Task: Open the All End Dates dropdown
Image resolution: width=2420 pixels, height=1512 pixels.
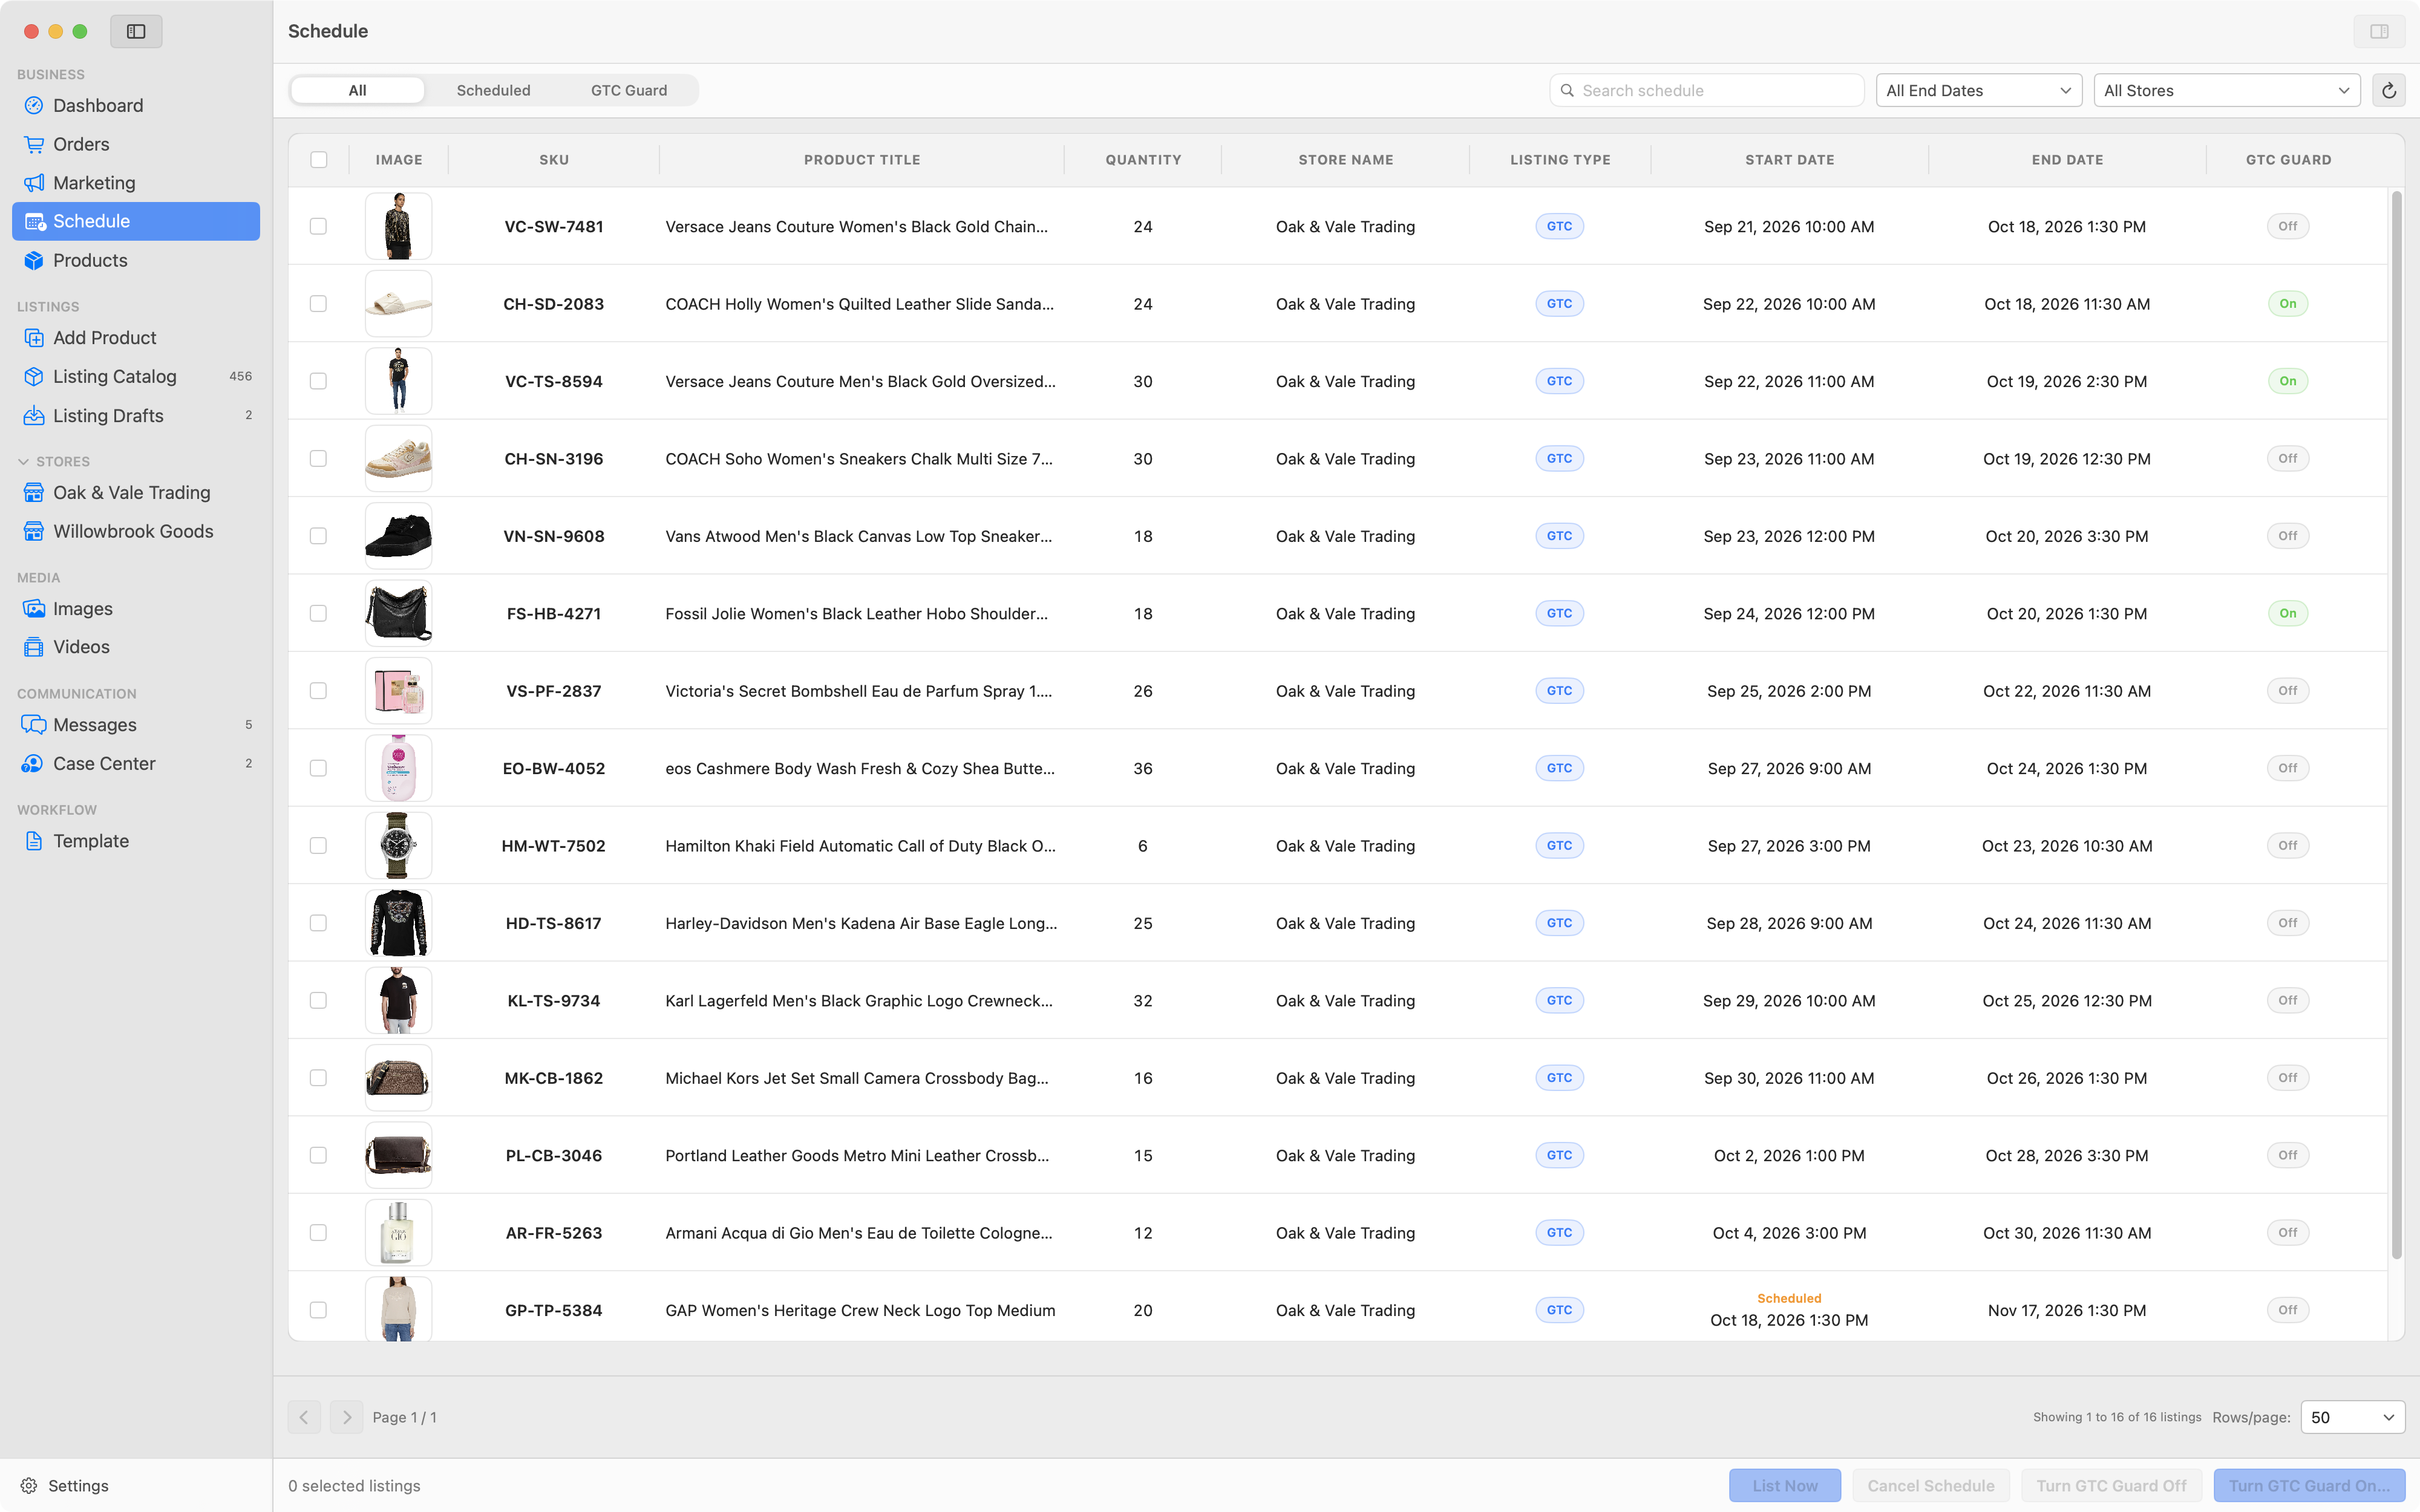Action: (1978, 91)
